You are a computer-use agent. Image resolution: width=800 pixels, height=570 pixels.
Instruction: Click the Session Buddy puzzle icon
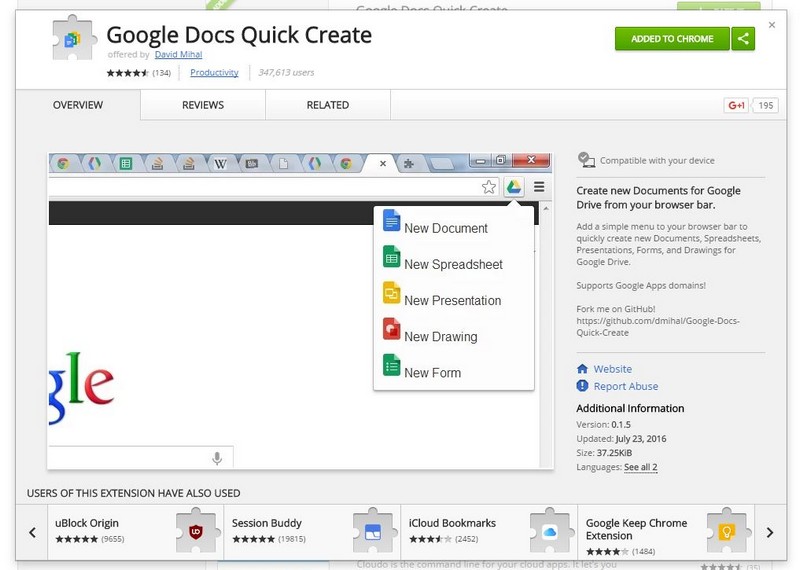(373, 531)
